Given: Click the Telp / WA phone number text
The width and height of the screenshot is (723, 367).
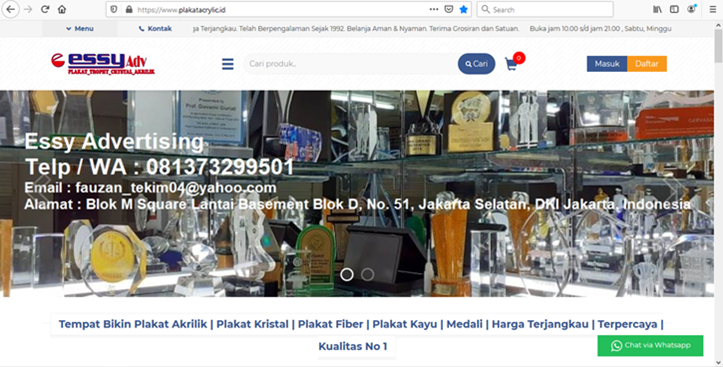Looking at the screenshot, I should coord(159,167).
